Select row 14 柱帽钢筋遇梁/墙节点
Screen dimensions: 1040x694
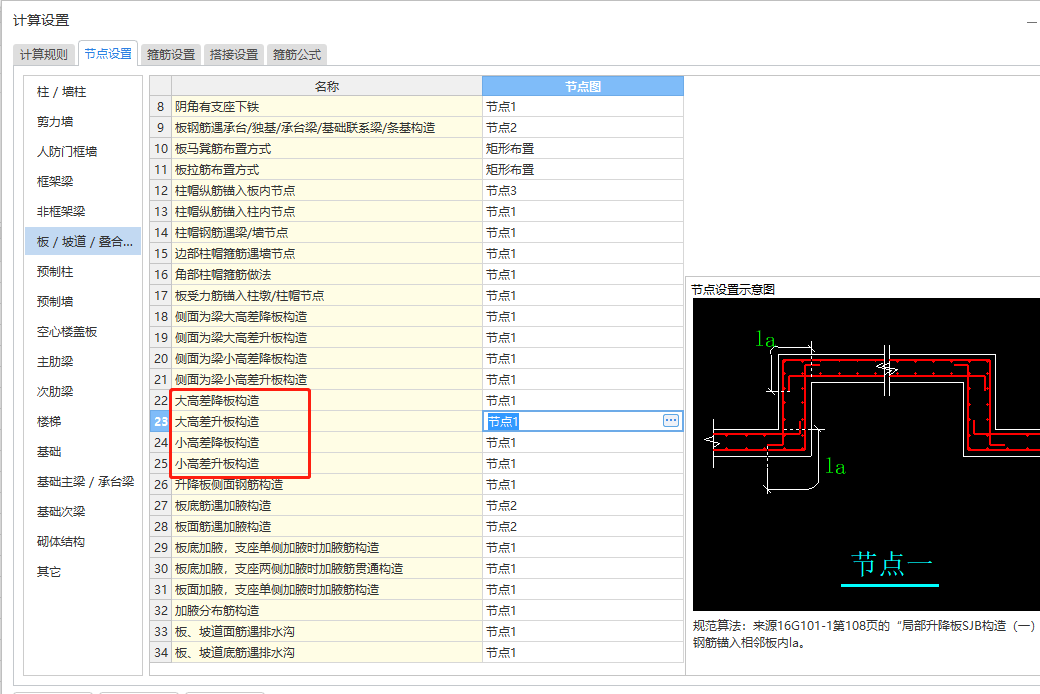[x=326, y=233]
